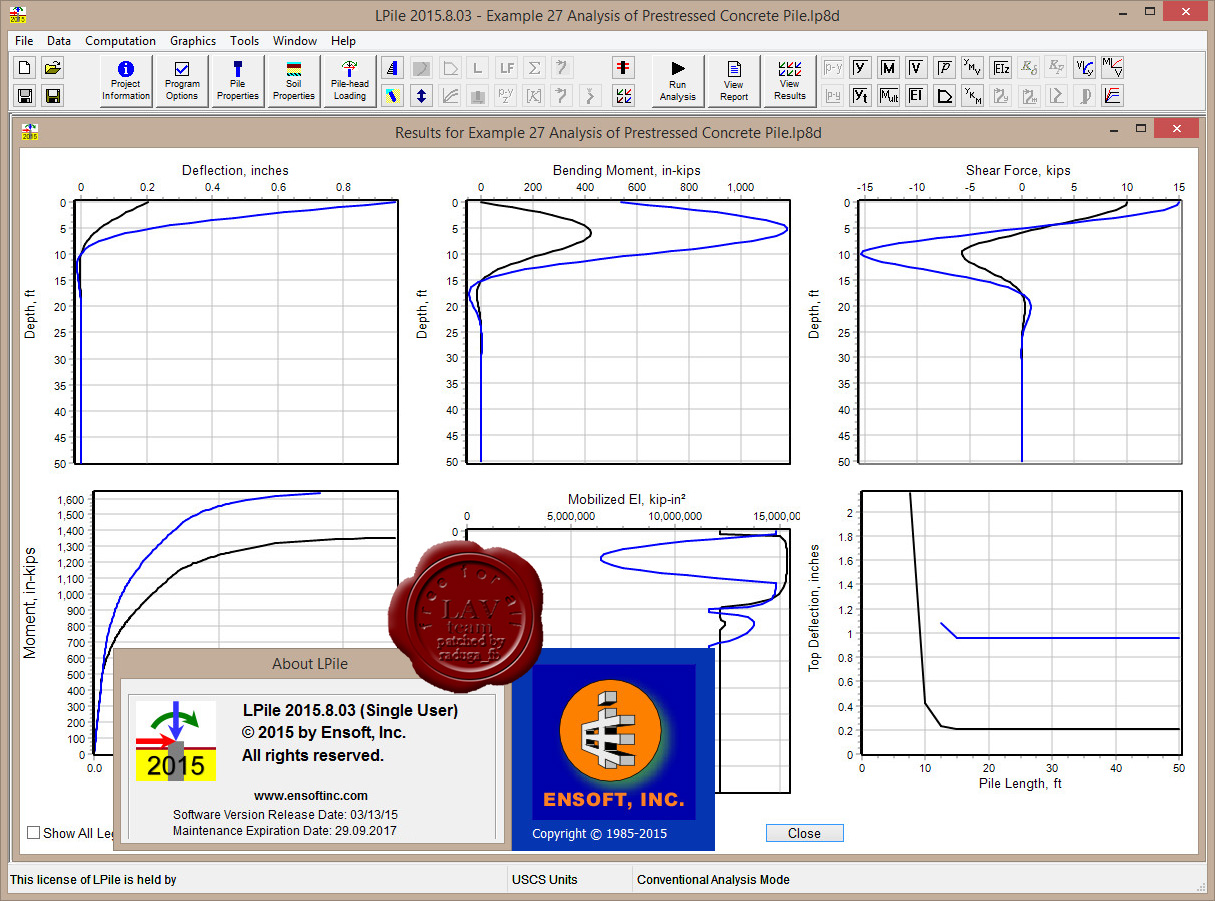
Task: Open the Window menu
Action: point(295,41)
